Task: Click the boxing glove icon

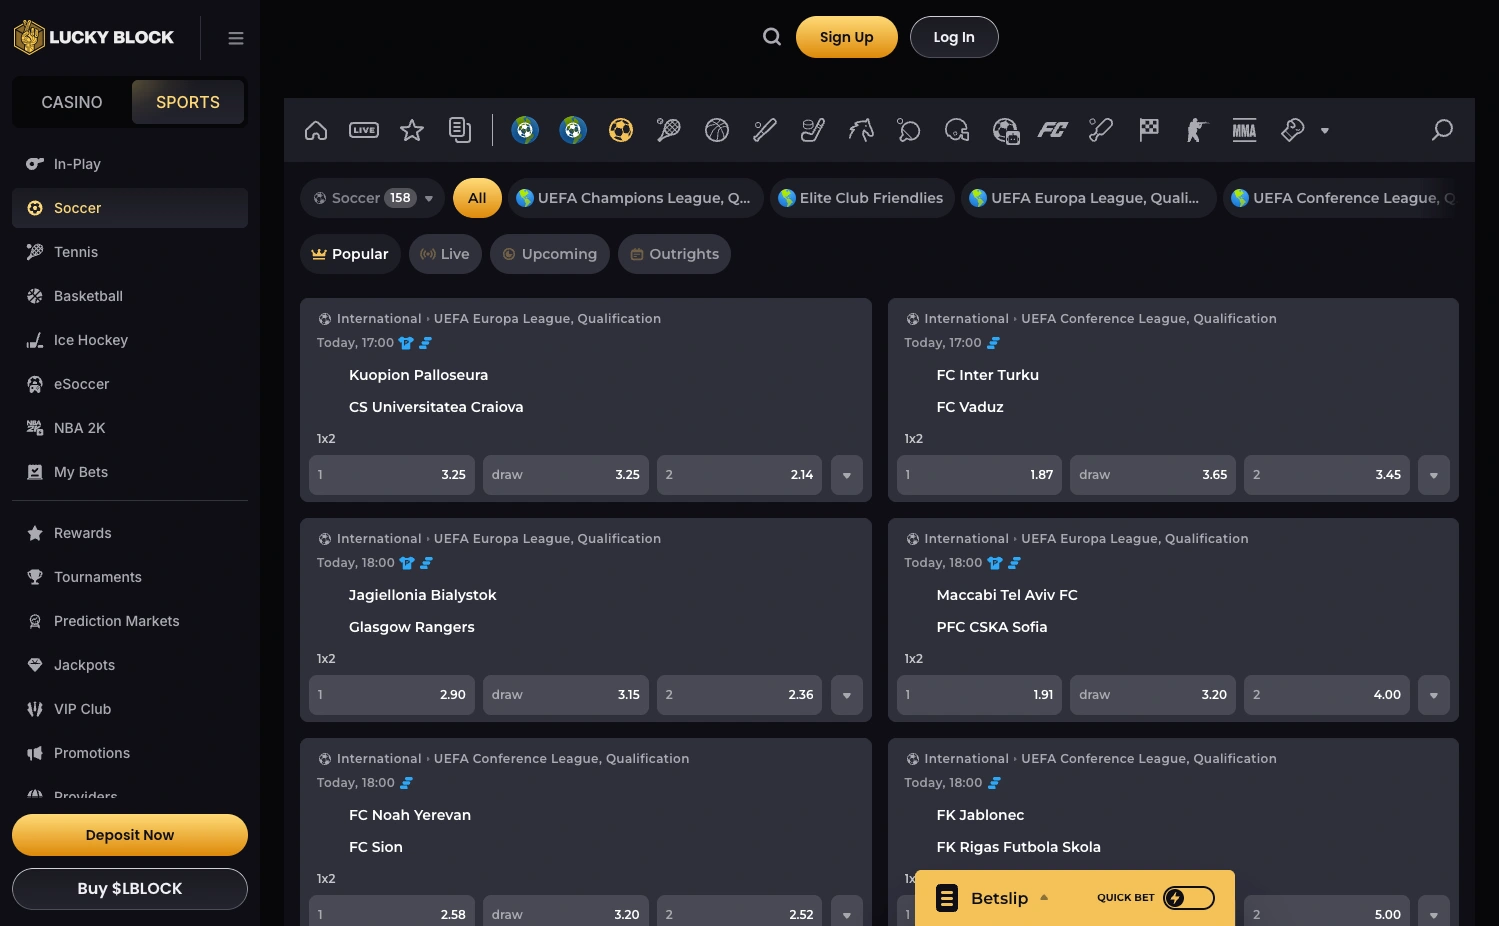Action: pyautogui.click(x=1293, y=130)
